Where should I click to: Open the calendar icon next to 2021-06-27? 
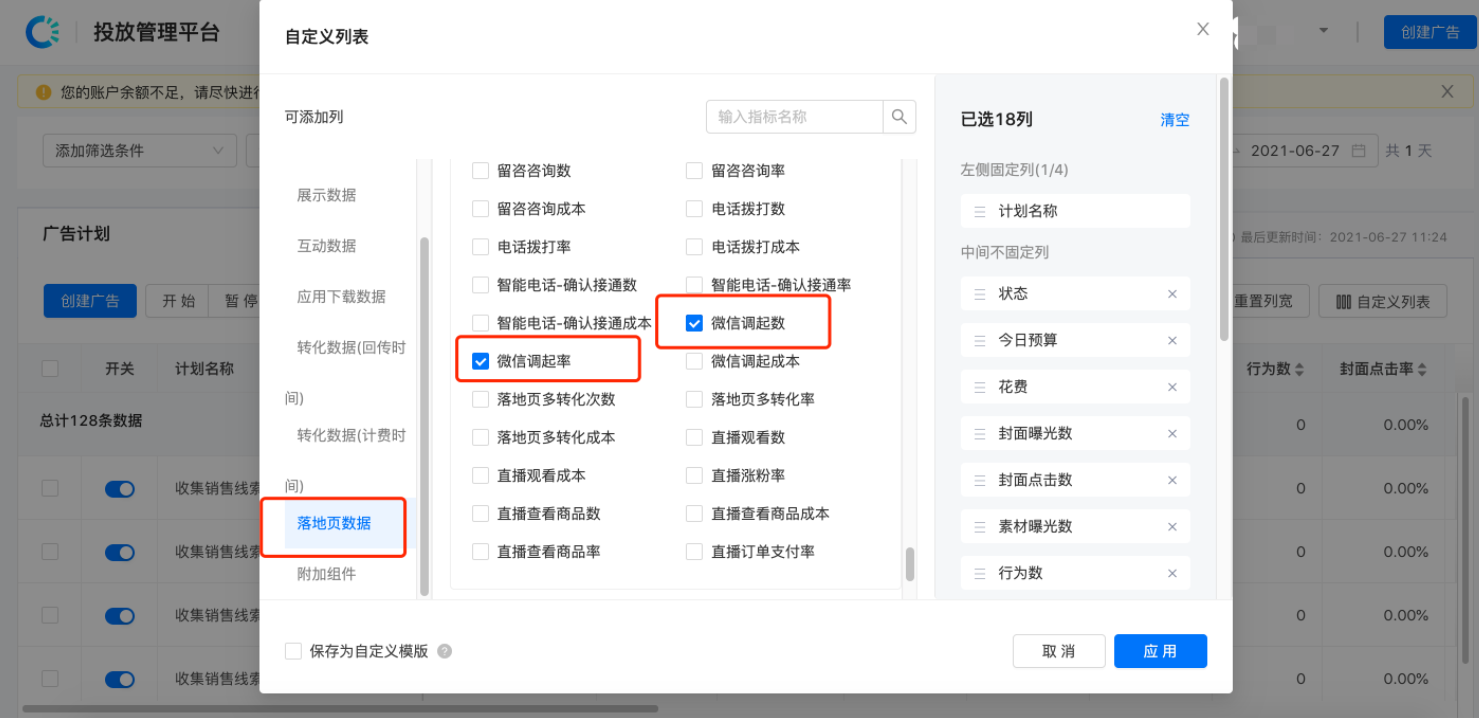click(x=1359, y=150)
